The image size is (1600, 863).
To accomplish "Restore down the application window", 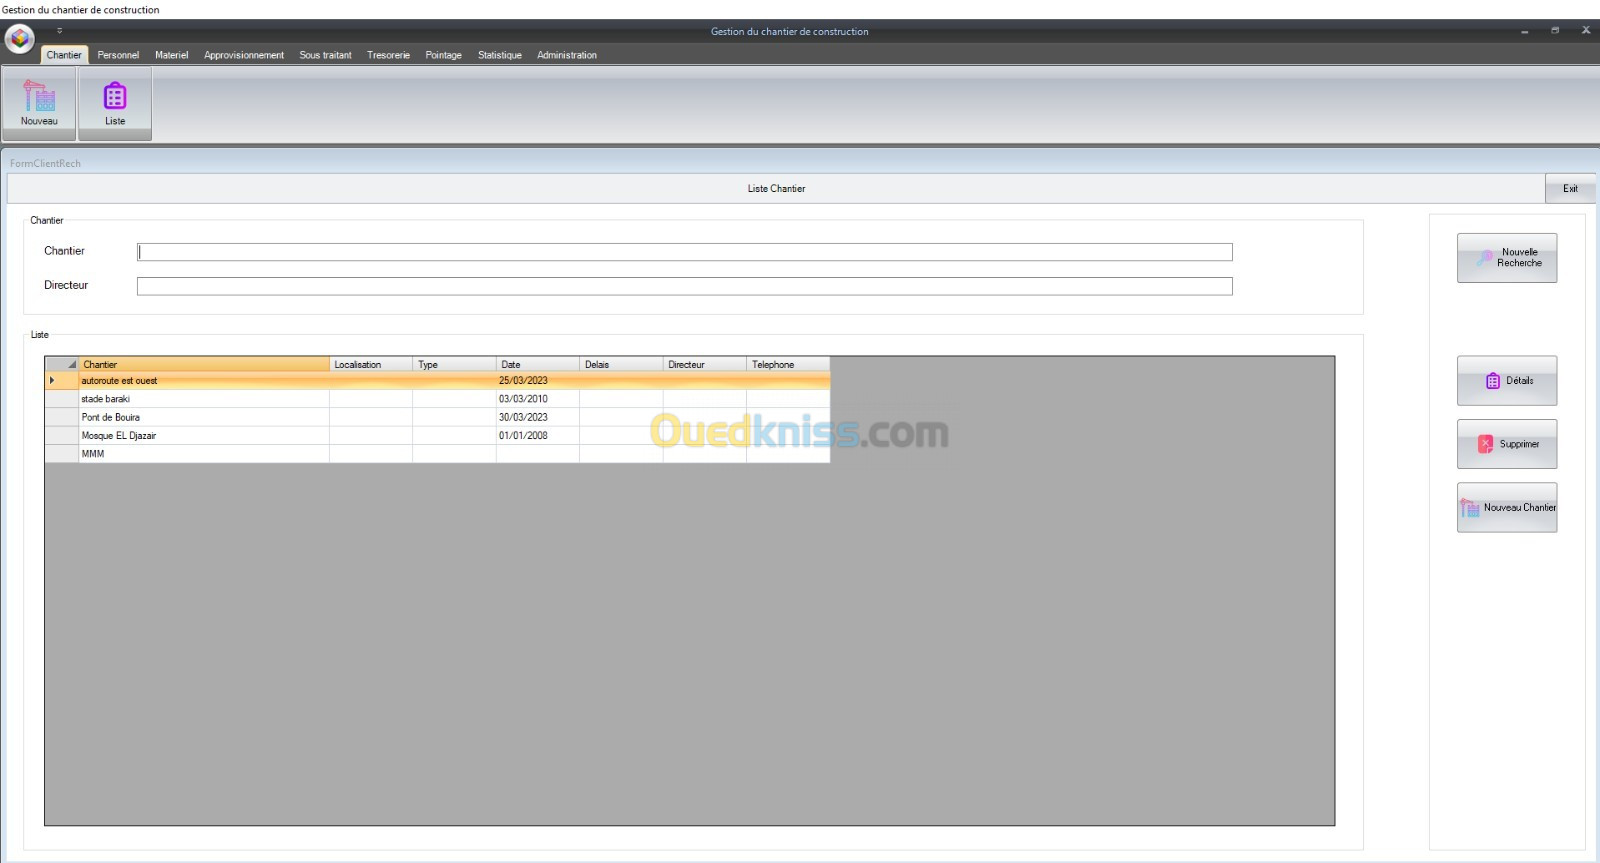I will click(1555, 31).
